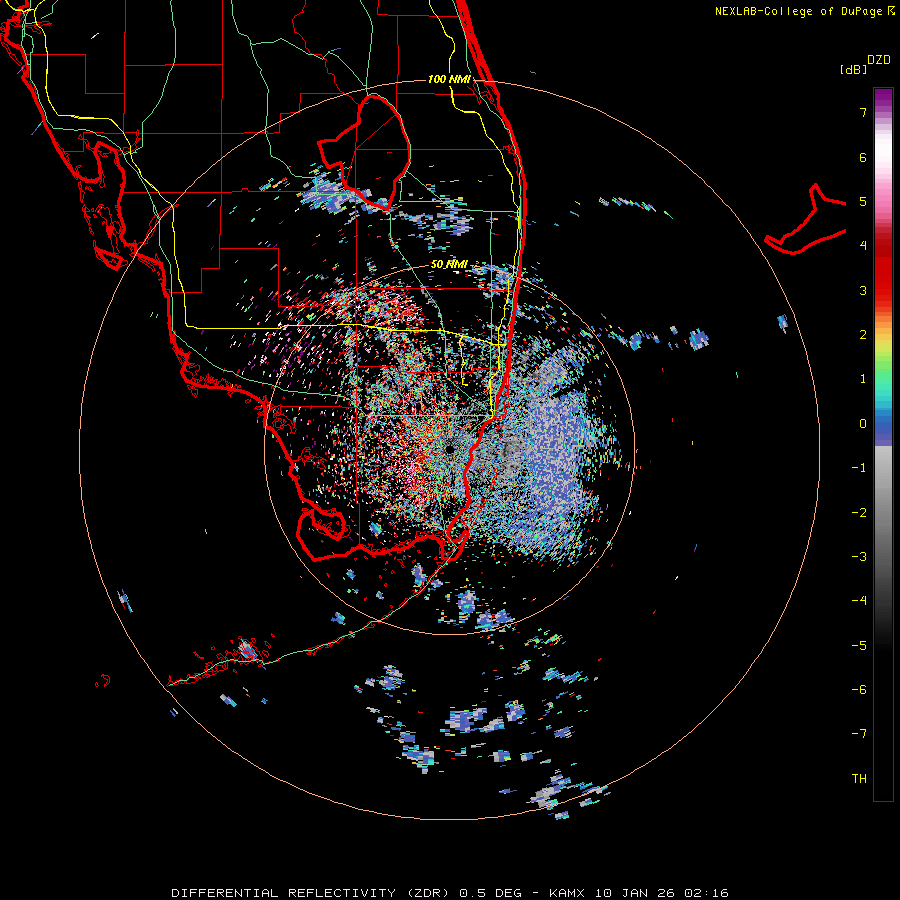Select the -1 value on the color scale
900x900 pixels.
859,468
